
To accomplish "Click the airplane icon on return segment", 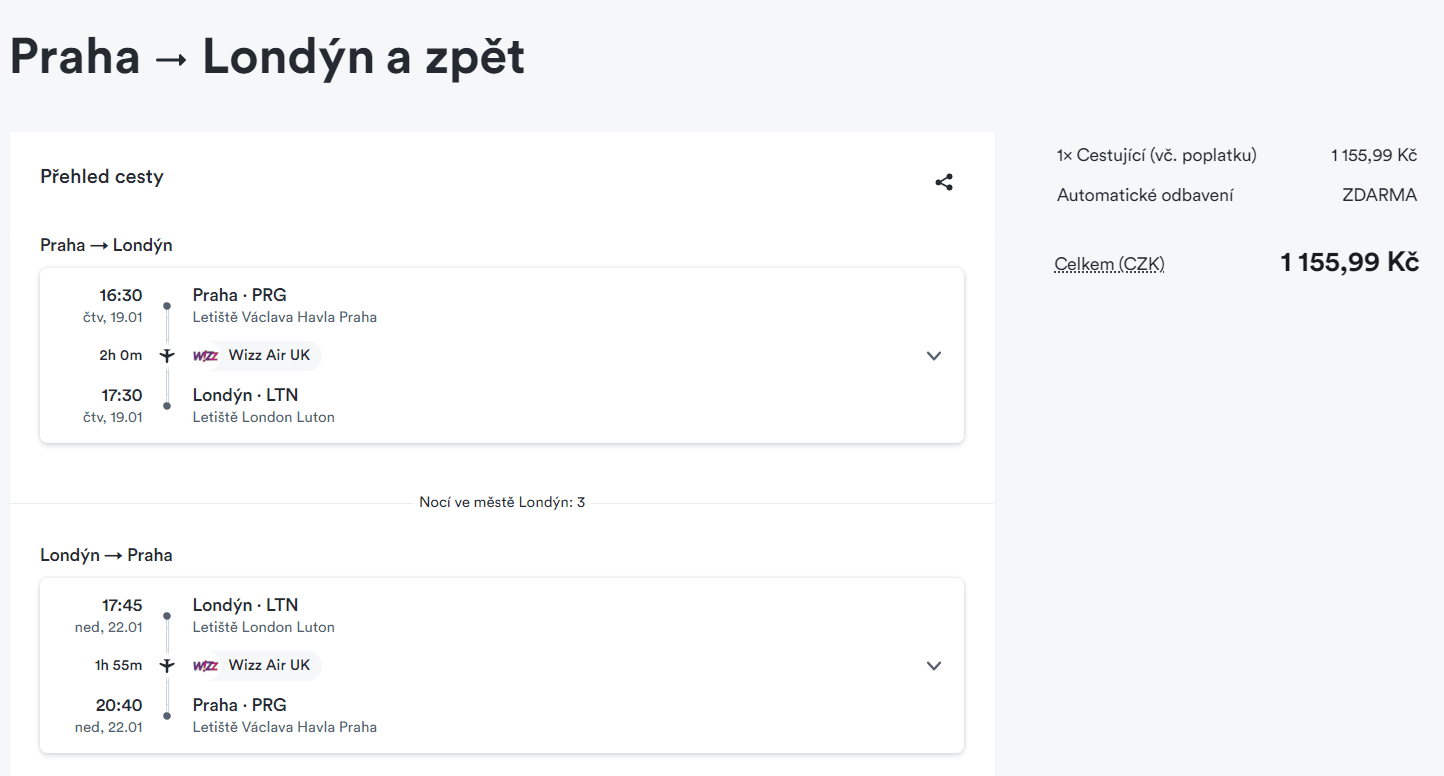I will coord(167,666).
